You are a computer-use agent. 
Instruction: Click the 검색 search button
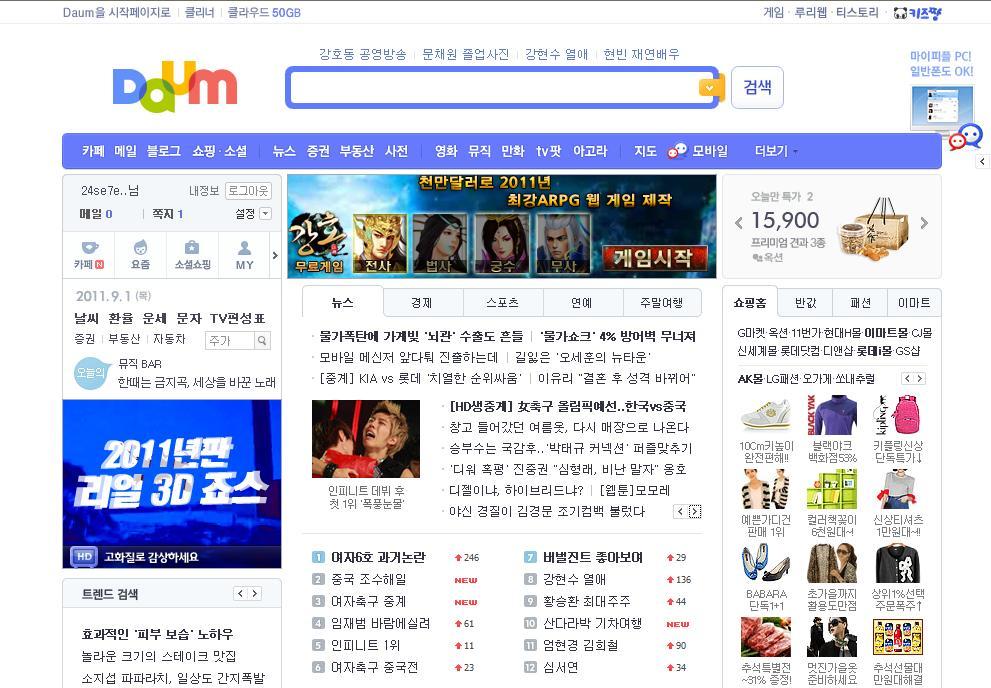[x=757, y=87]
